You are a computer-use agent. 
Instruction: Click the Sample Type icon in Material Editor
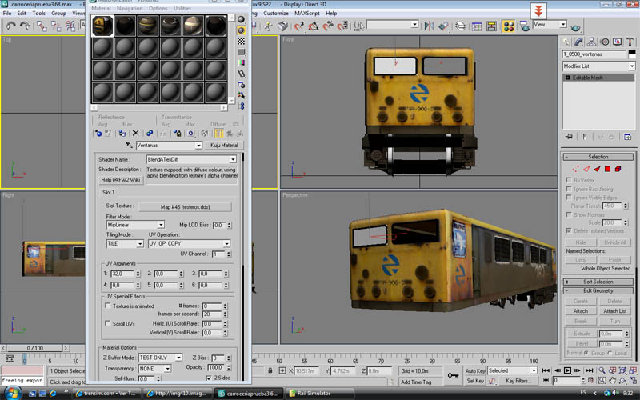point(242,17)
